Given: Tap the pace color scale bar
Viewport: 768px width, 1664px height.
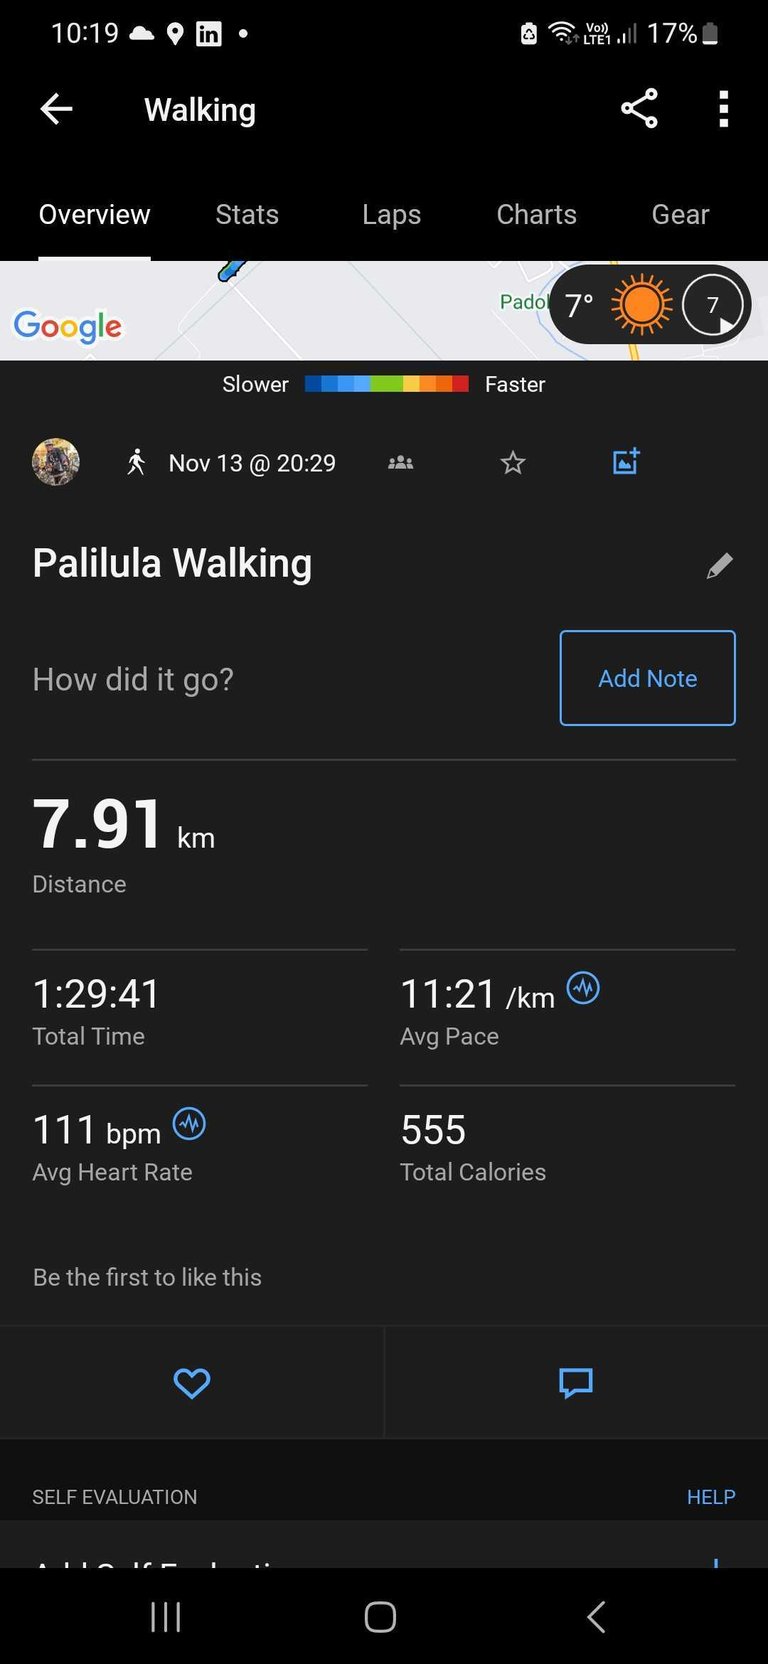Looking at the screenshot, I should click(386, 384).
